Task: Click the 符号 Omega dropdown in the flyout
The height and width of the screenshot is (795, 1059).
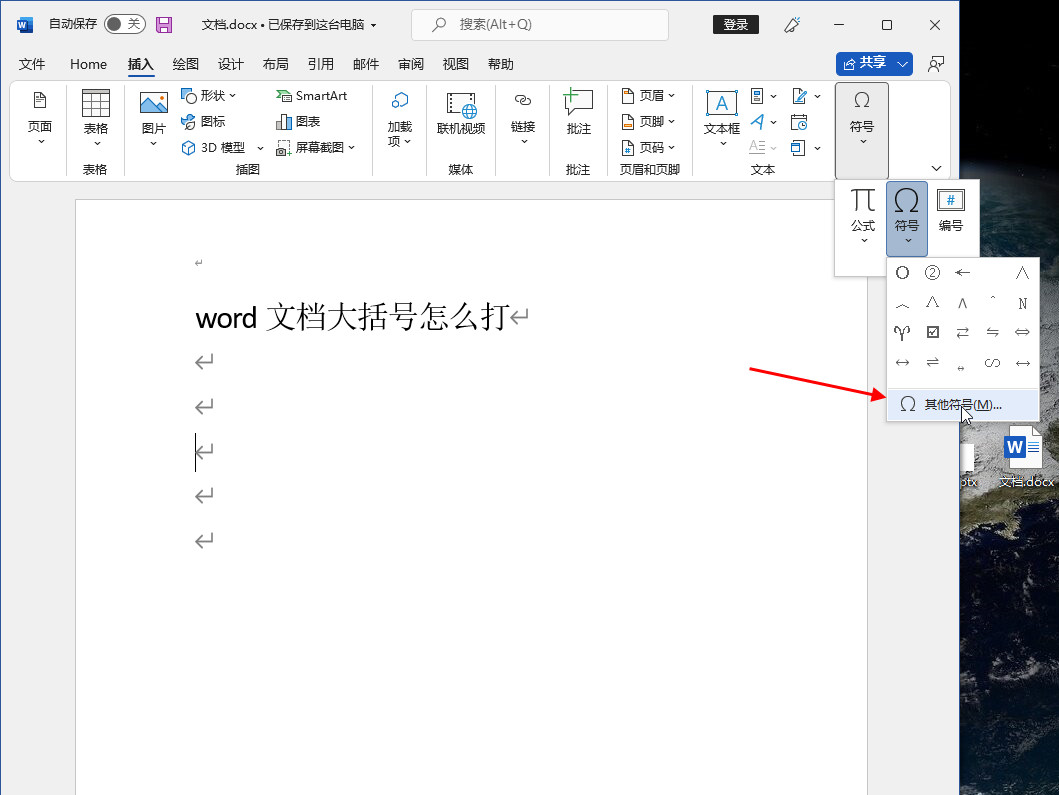Action: [x=906, y=218]
